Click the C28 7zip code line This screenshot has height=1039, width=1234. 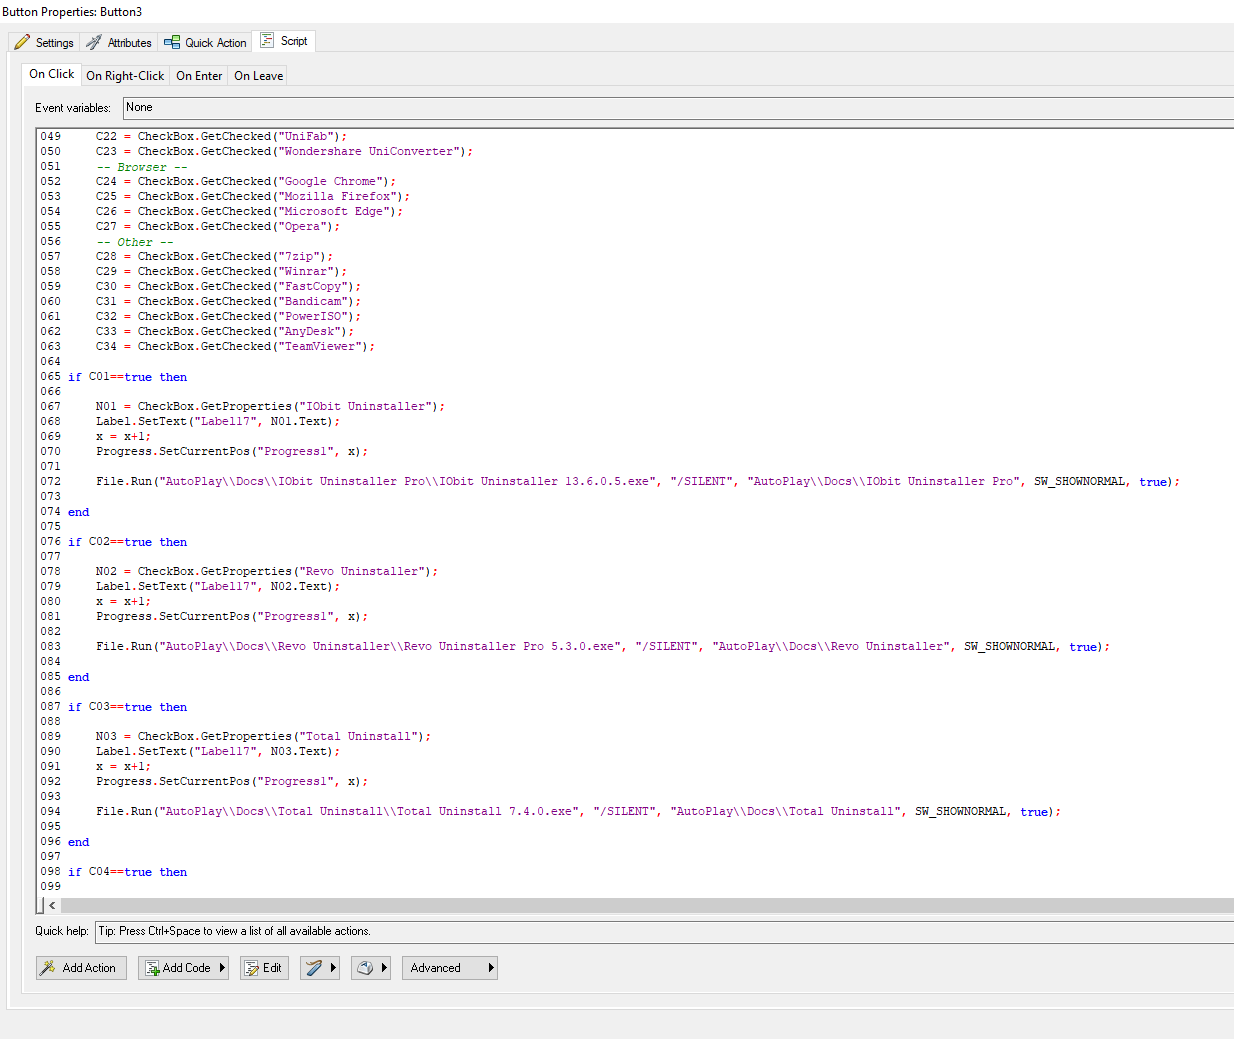[x=214, y=257]
